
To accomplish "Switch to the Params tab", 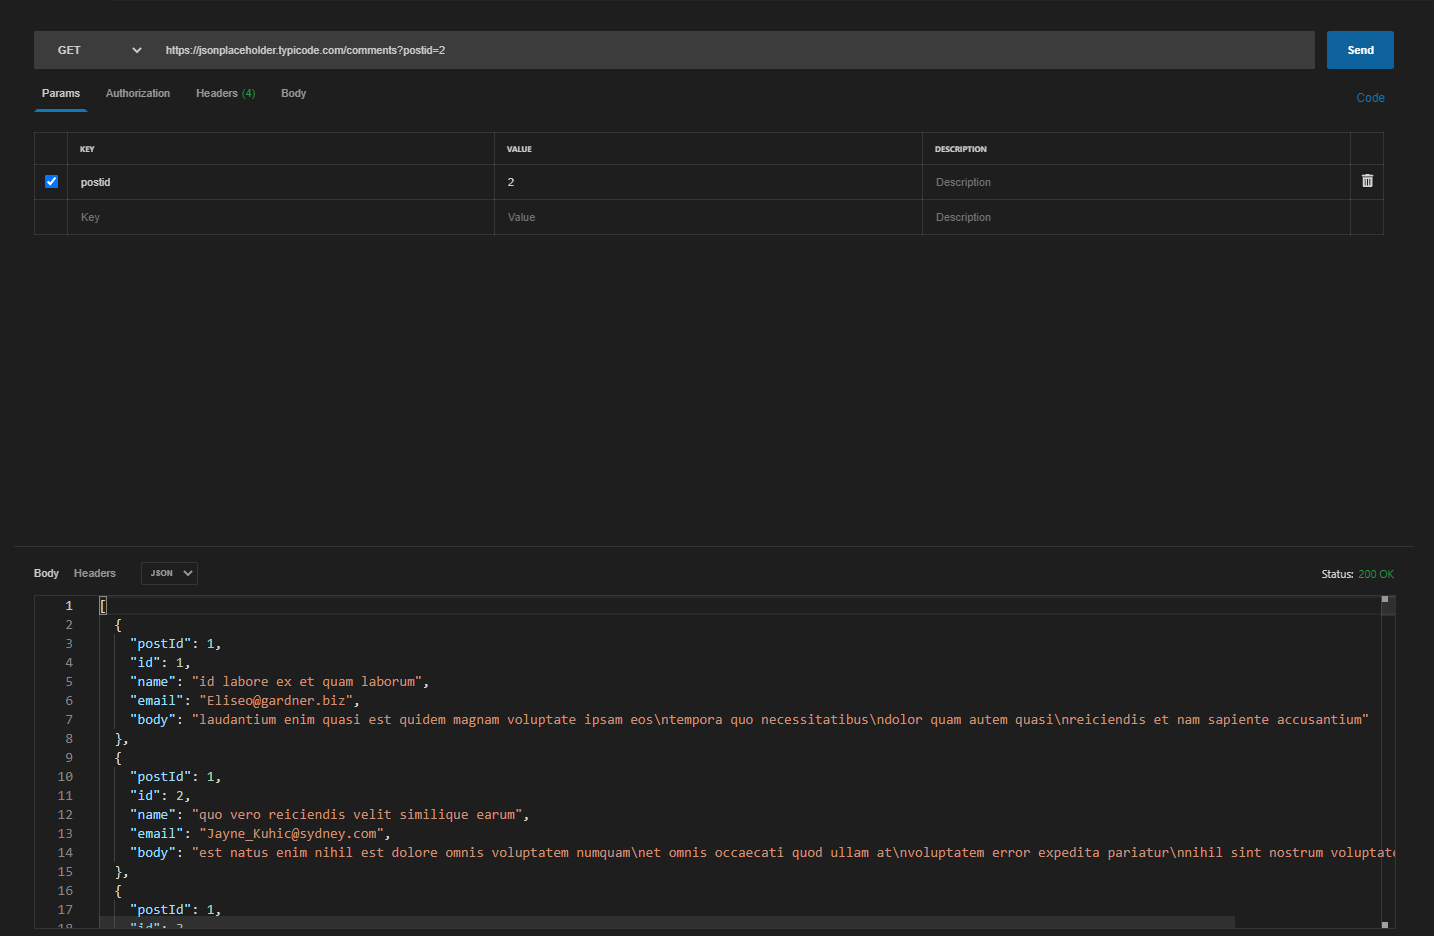I will click(61, 93).
